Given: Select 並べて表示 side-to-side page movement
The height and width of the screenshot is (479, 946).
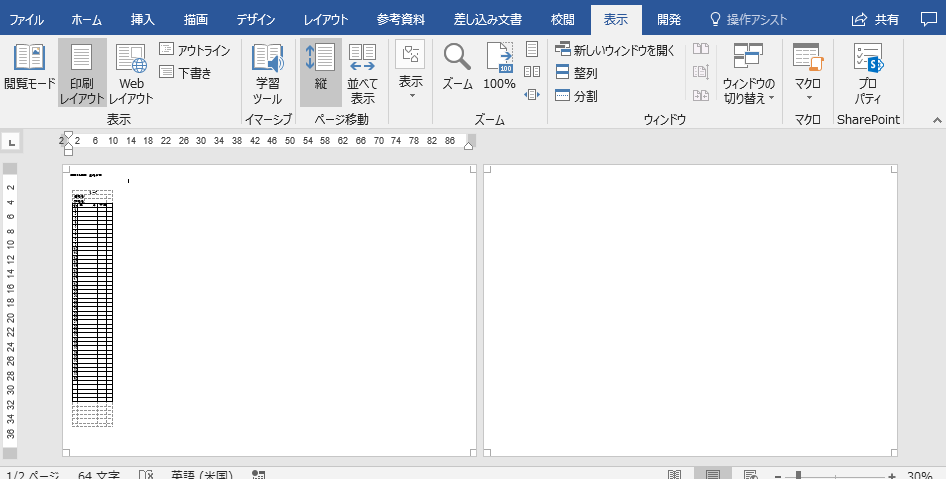Looking at the screenshot, I should pyautogui.click(x=362, y=72).
